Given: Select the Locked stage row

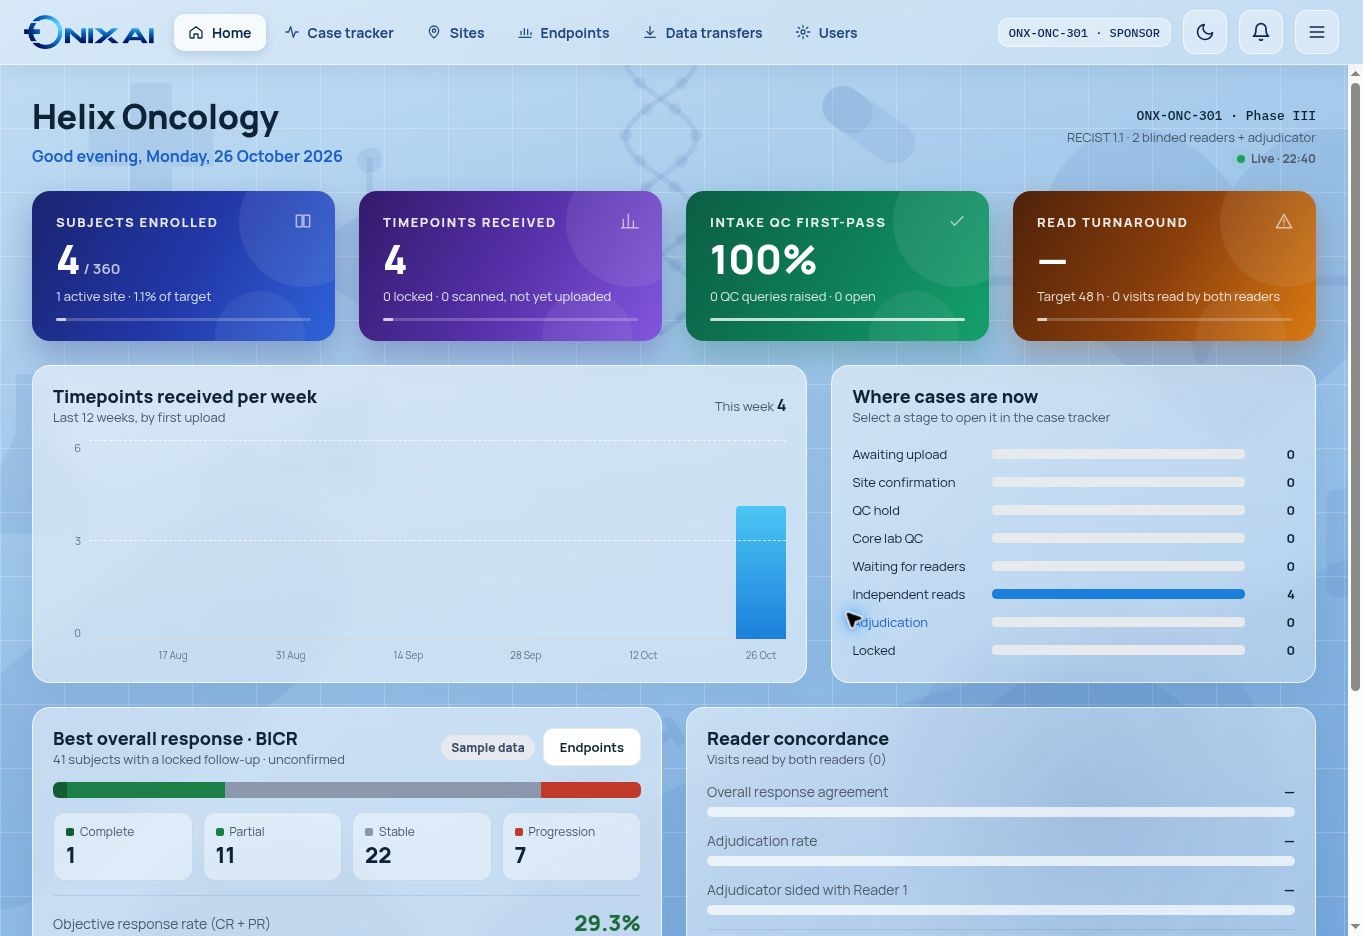Looking at the screenshot, I should 1073,650.
